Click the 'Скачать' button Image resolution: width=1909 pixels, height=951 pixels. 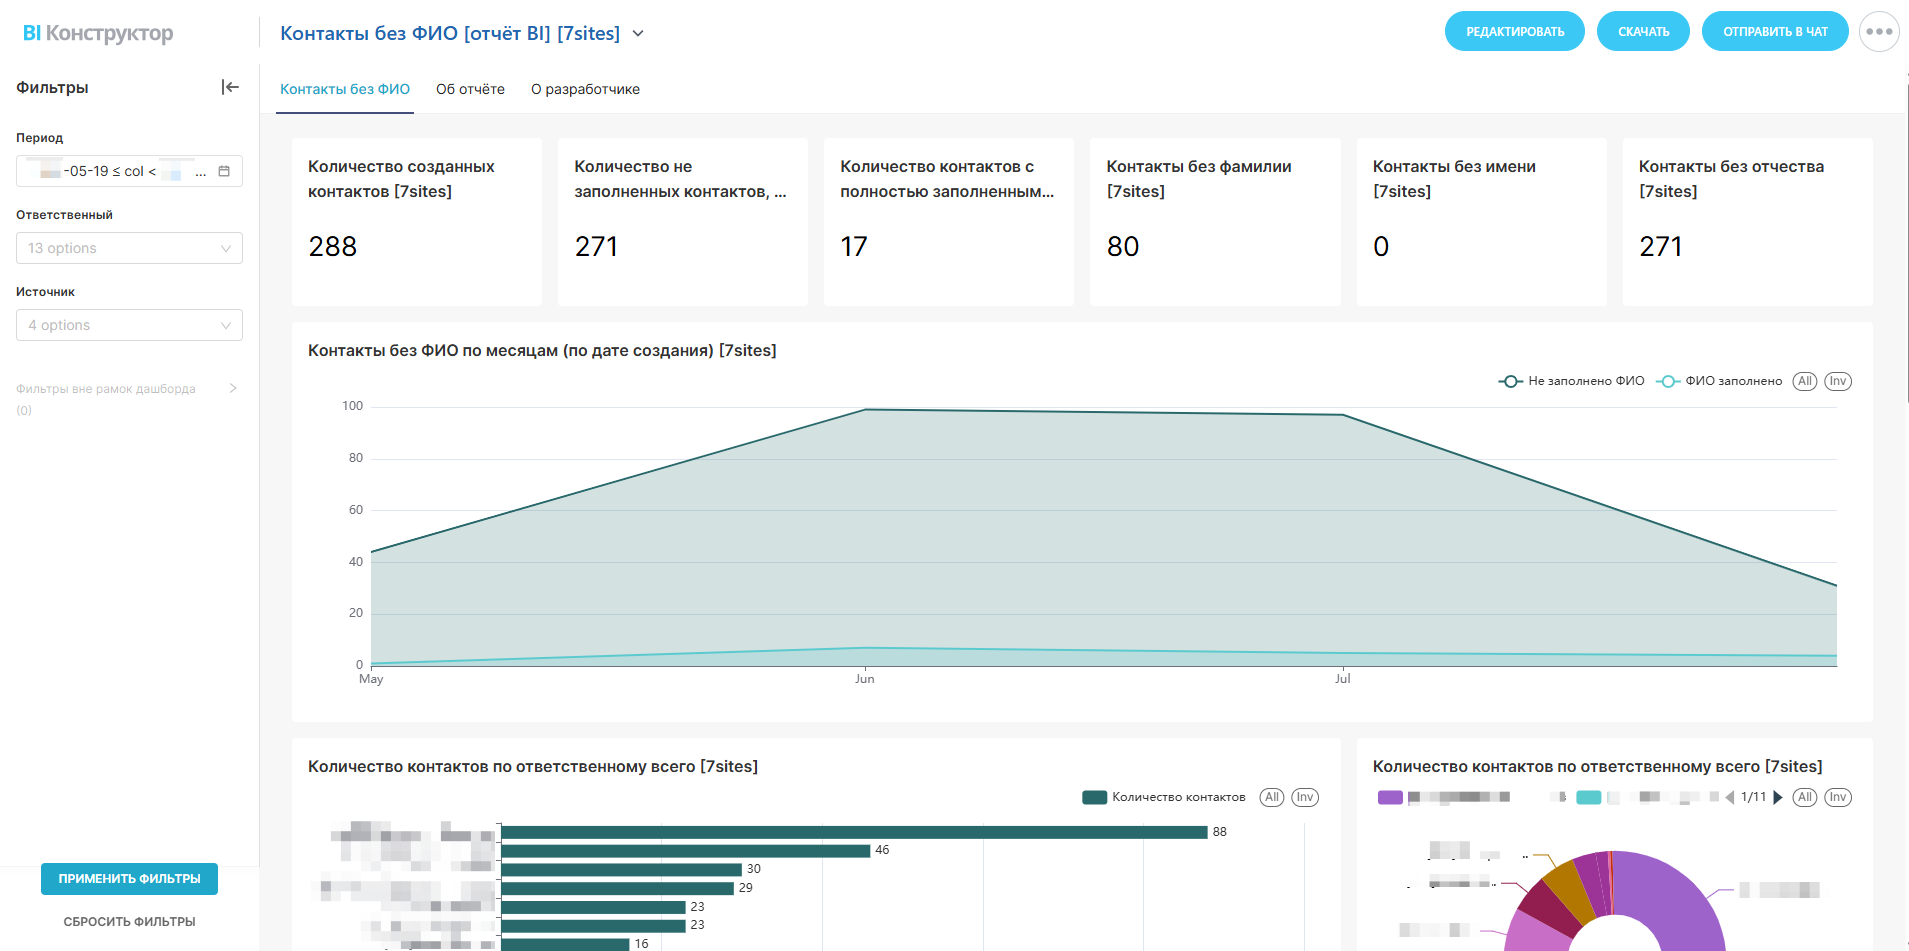click(x=1643, y=32)
